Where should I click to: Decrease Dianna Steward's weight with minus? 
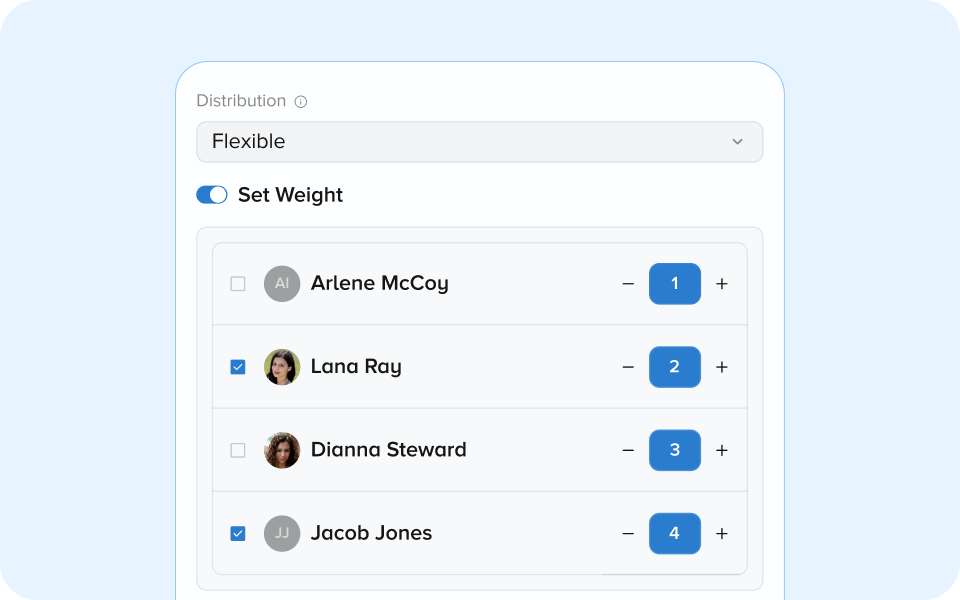[628, 451]
